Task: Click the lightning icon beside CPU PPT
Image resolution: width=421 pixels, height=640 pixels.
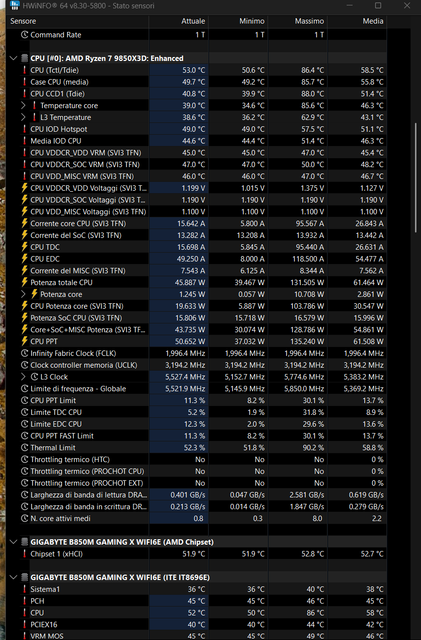Action: (25, 342)
